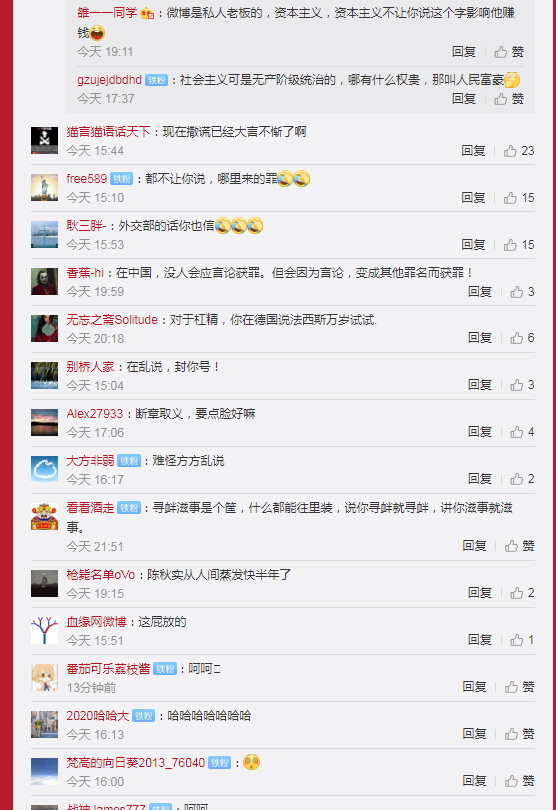
Task: Open 梵高的向日葵2013_76040's profile link
Action: click(x=135, y=762)
